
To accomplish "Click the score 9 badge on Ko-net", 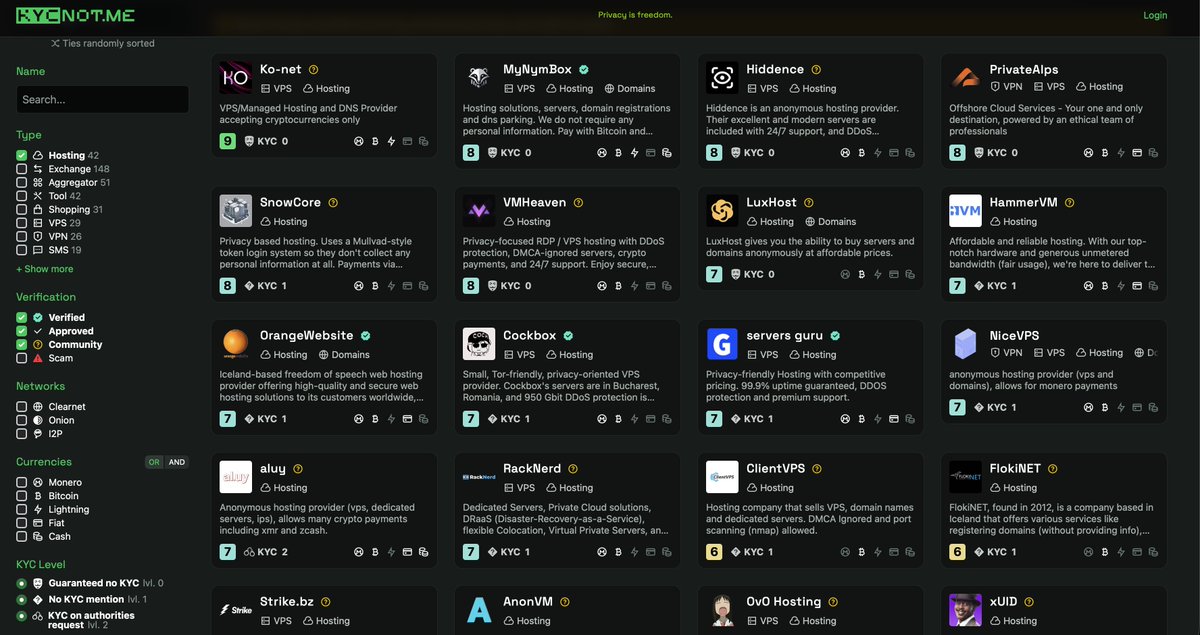I will 228,141.
